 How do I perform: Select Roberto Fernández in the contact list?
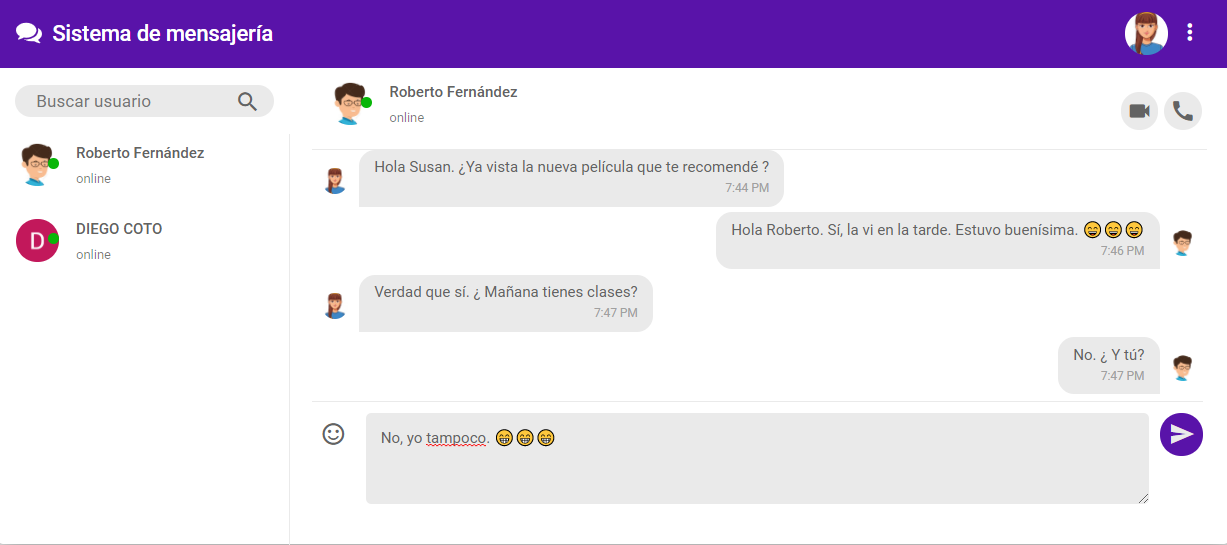click(x=145, y=165)
